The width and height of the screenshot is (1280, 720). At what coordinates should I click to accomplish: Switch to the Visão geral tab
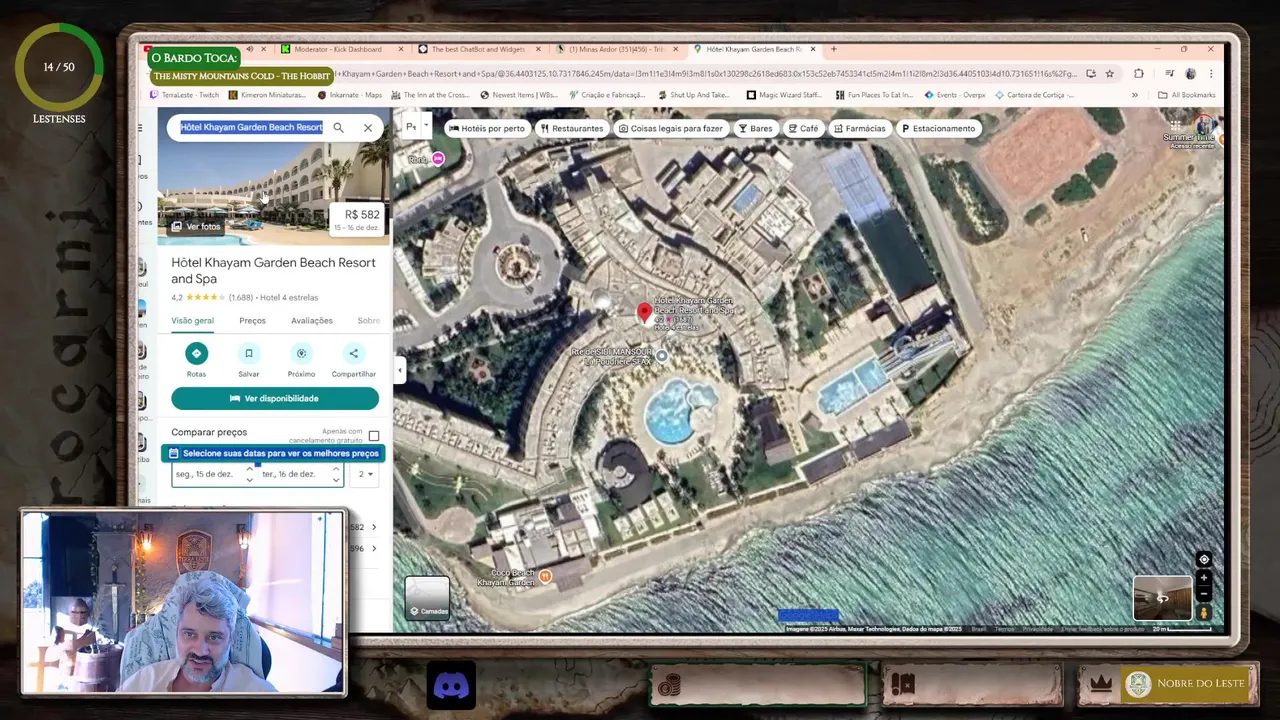click(x=192, y=321)
